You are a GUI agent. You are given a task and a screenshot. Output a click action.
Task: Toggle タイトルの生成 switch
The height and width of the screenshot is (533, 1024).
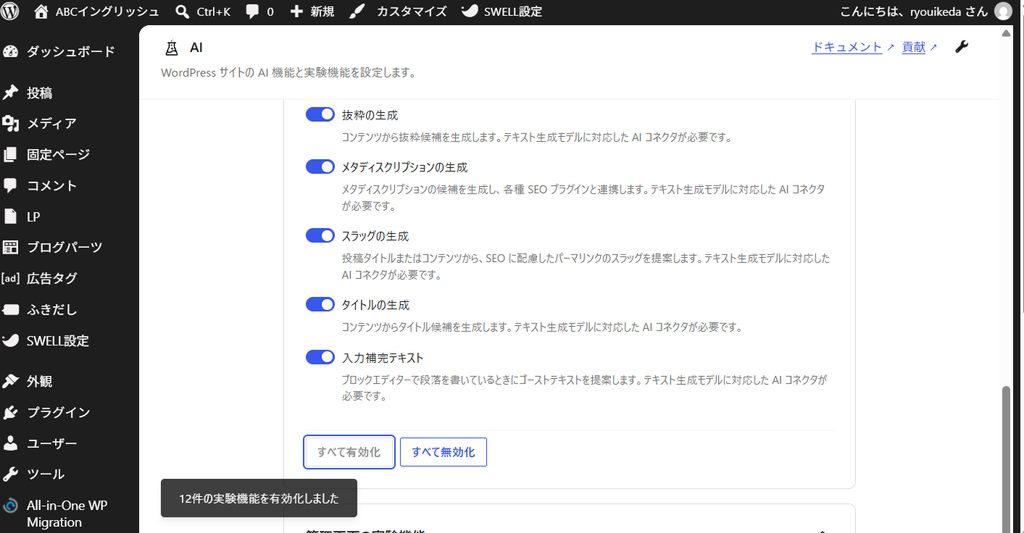(320, 304)
